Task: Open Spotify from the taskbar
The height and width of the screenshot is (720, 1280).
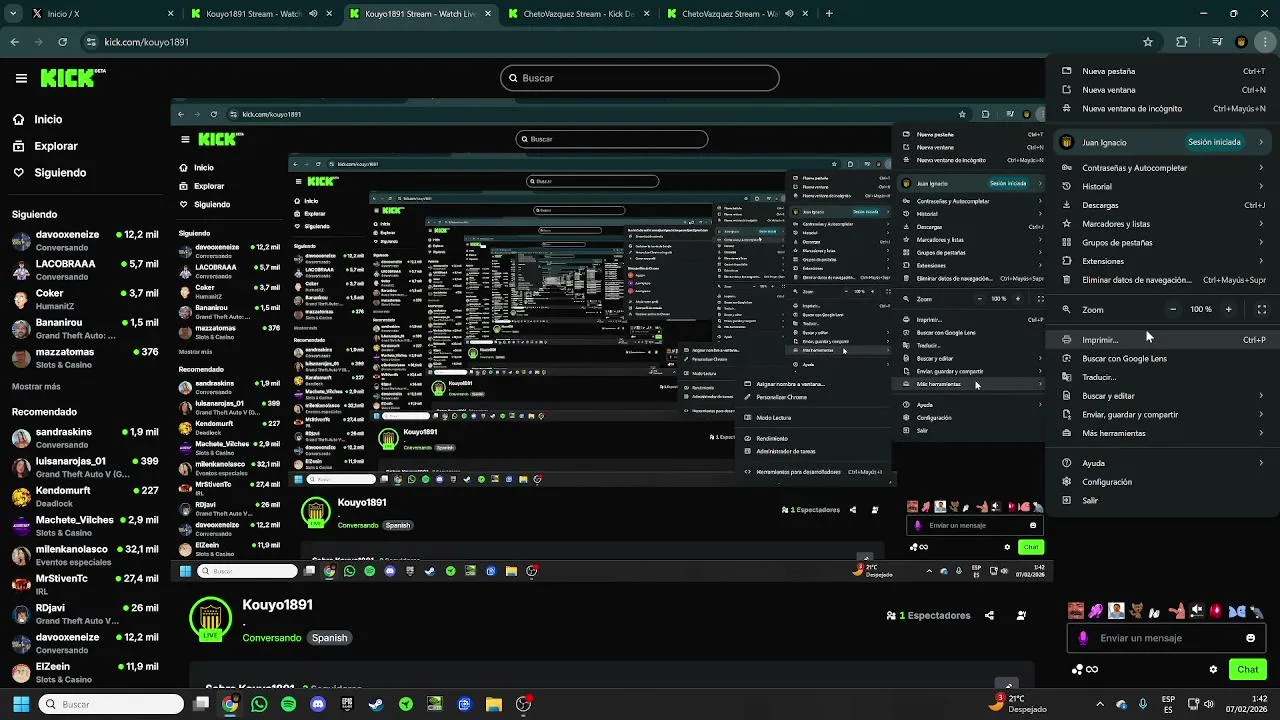Action: (x=289, y=704)
